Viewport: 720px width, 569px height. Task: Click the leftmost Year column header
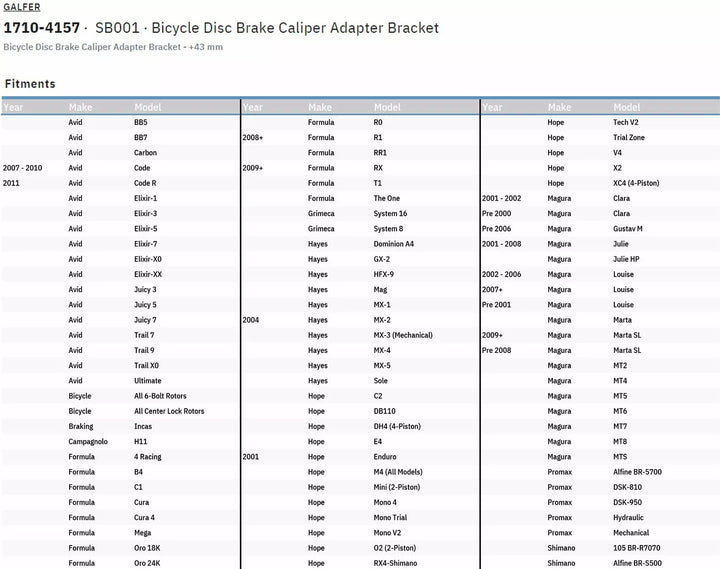[14, 107]
